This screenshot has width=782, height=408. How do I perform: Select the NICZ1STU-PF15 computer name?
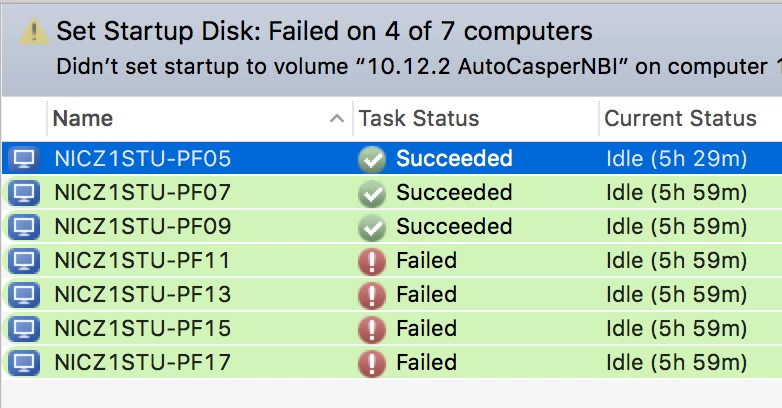[x=142, y=329]
